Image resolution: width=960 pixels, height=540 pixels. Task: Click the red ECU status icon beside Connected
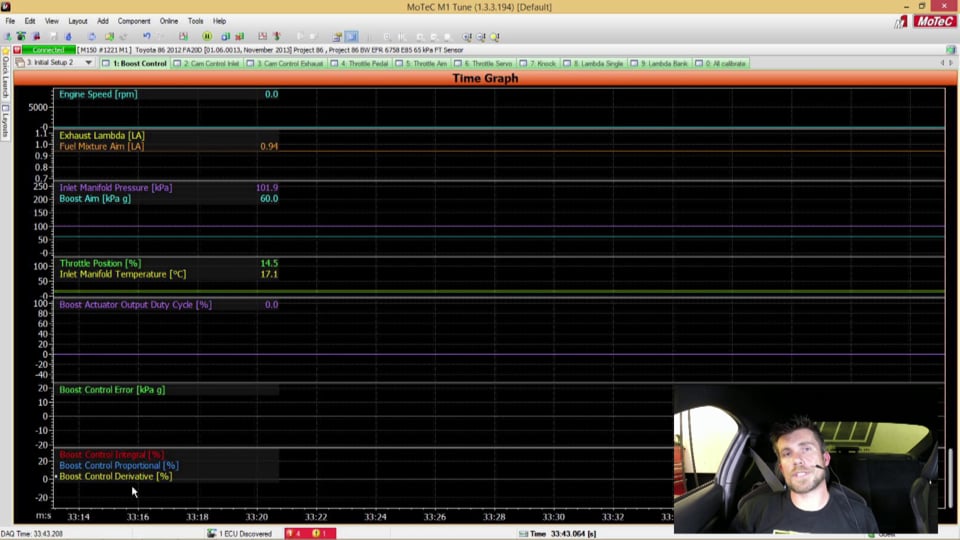click(x=17, y=50)
